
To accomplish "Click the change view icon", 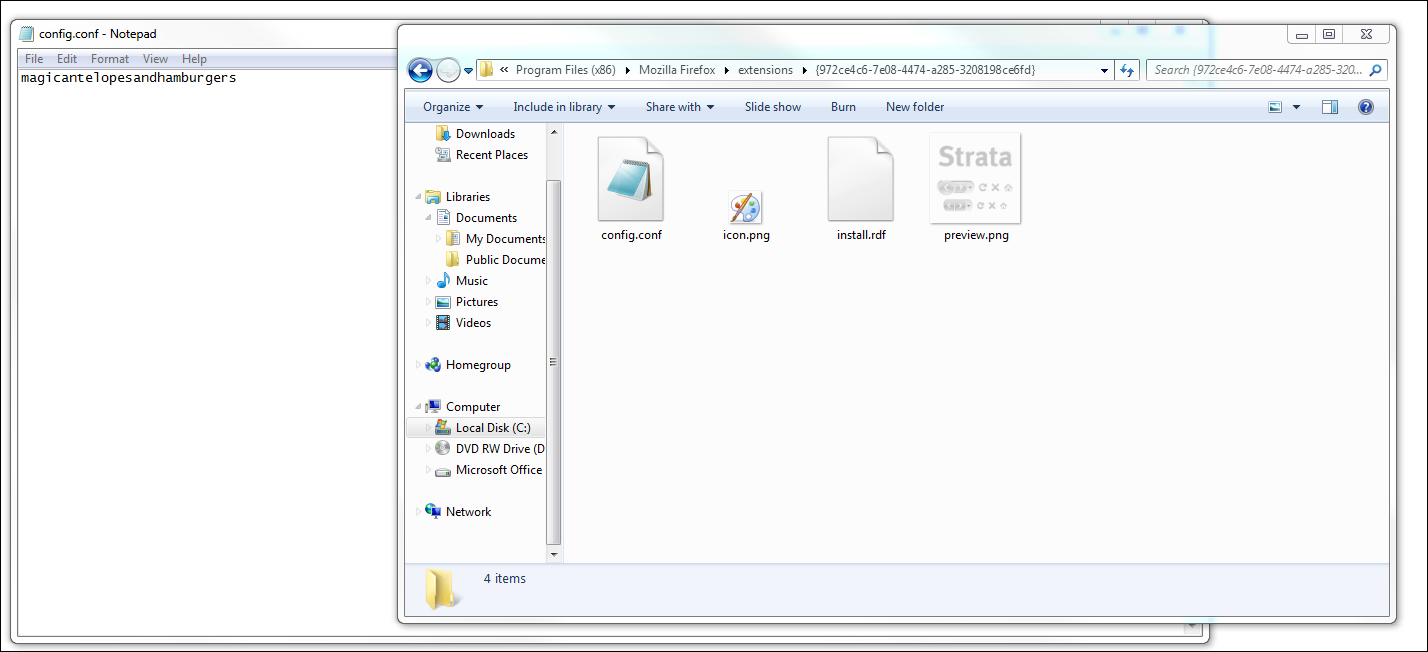I will coord(1275,107).
